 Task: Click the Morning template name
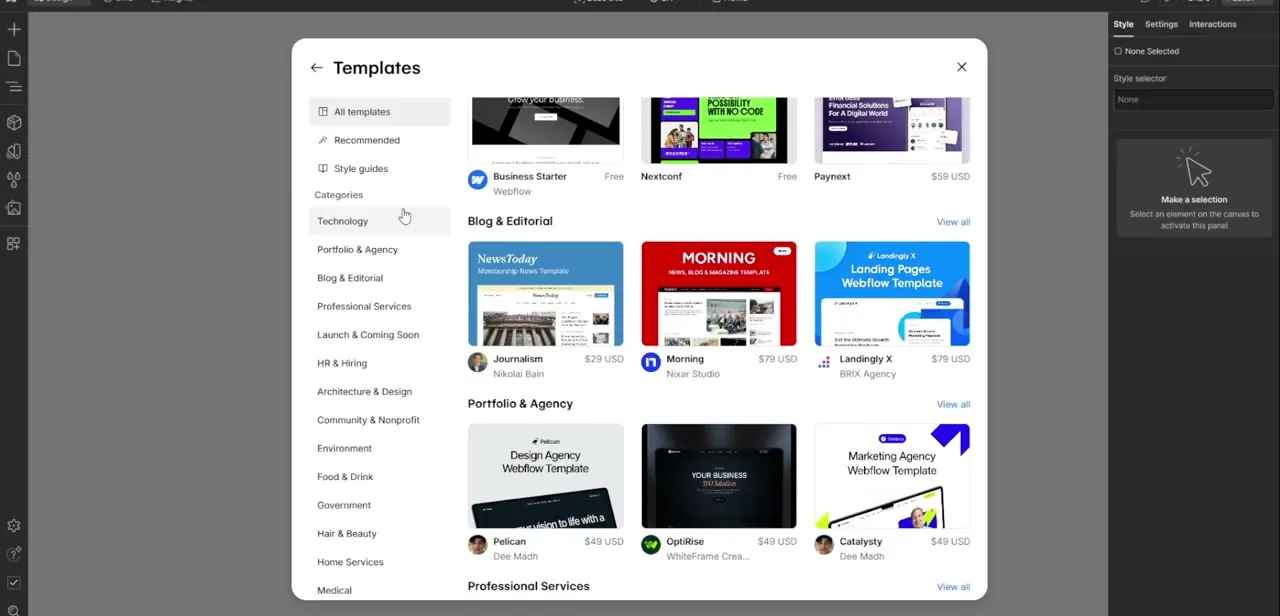click(x=685, y=359)
